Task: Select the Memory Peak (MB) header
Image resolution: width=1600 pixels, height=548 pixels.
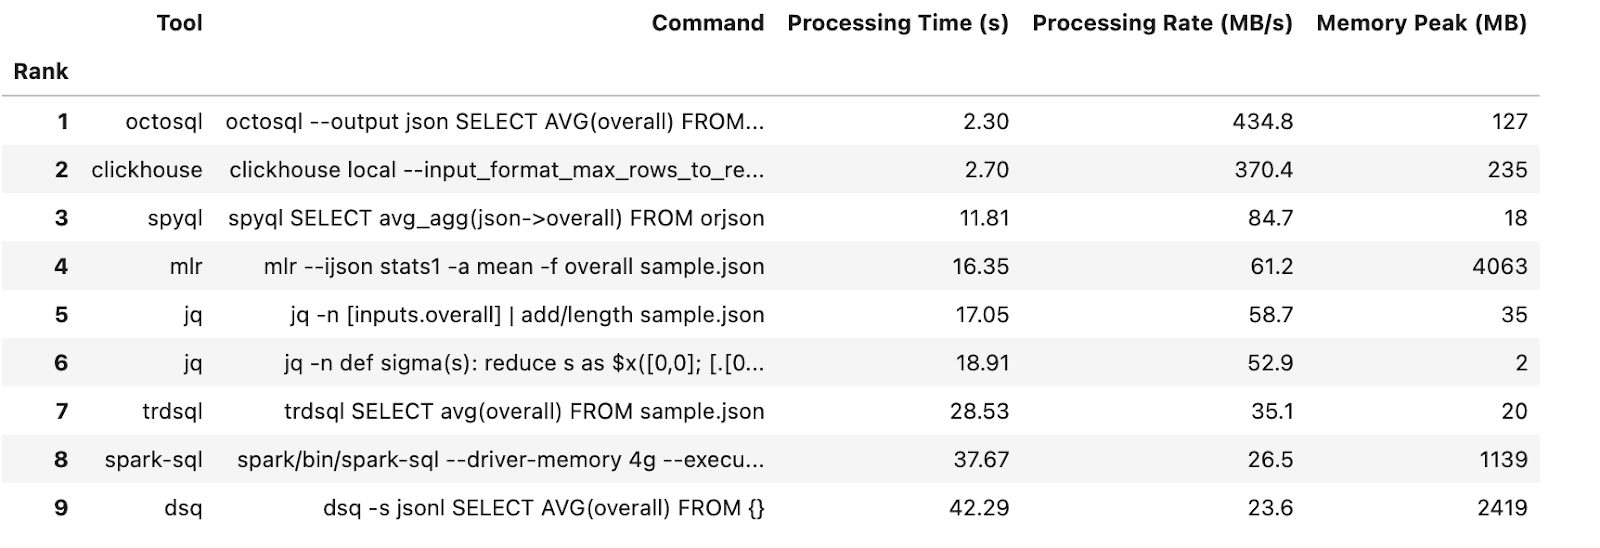Action: pyautogui.click(x=1421, y=24)
